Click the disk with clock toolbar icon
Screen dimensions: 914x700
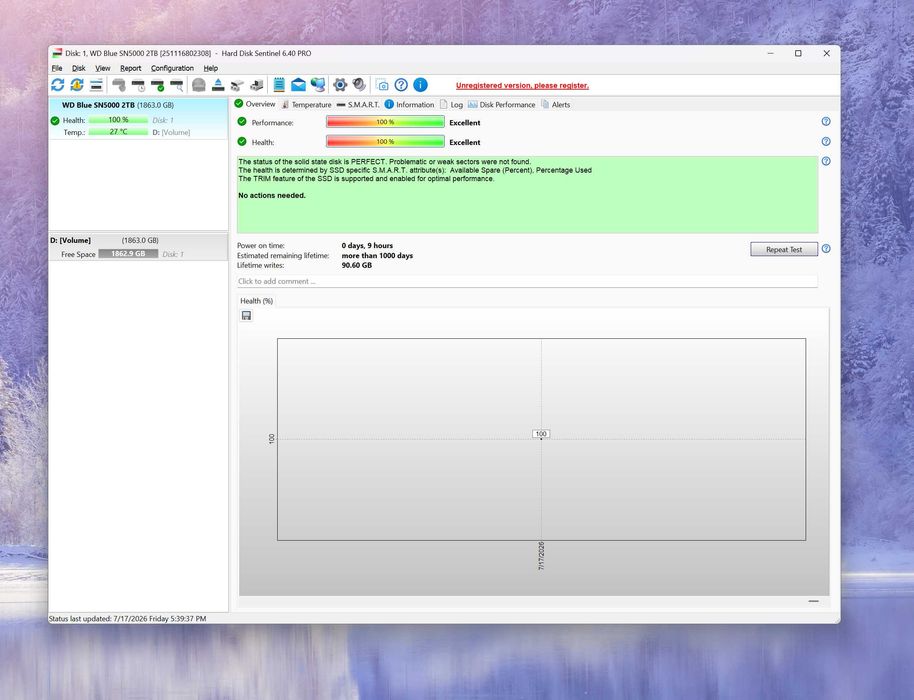(x=138, y=85)
